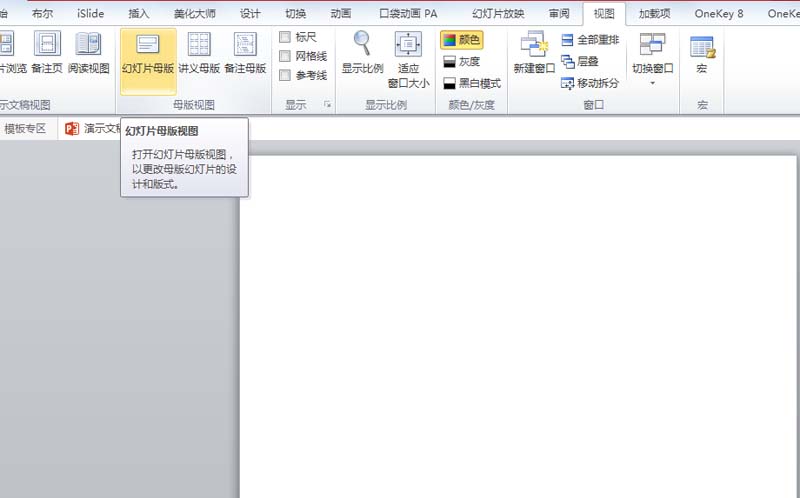Screen dimensions: 800x498
Task: Open Macros (宏) button
Action: point(703,54)
